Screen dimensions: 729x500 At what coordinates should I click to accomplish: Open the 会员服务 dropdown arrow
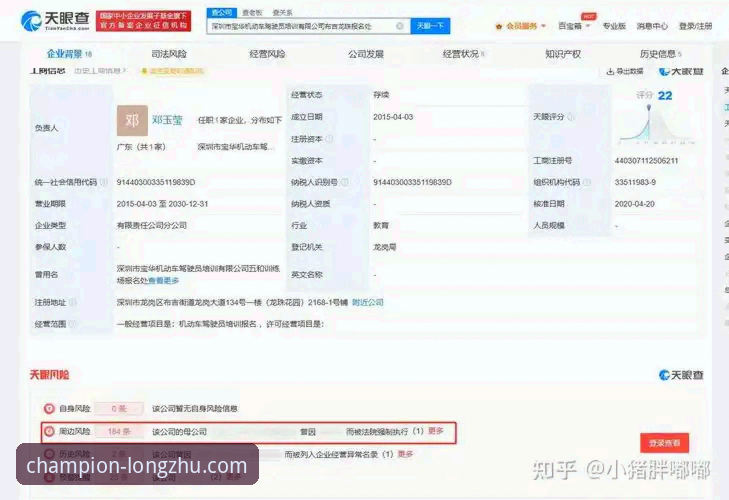tap(543, 26)
